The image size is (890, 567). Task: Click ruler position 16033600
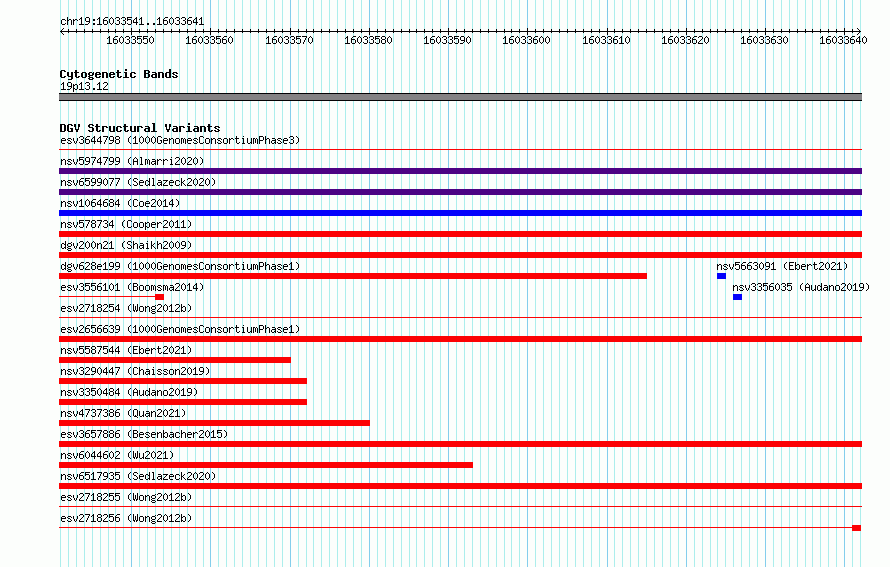pos(526,40)
